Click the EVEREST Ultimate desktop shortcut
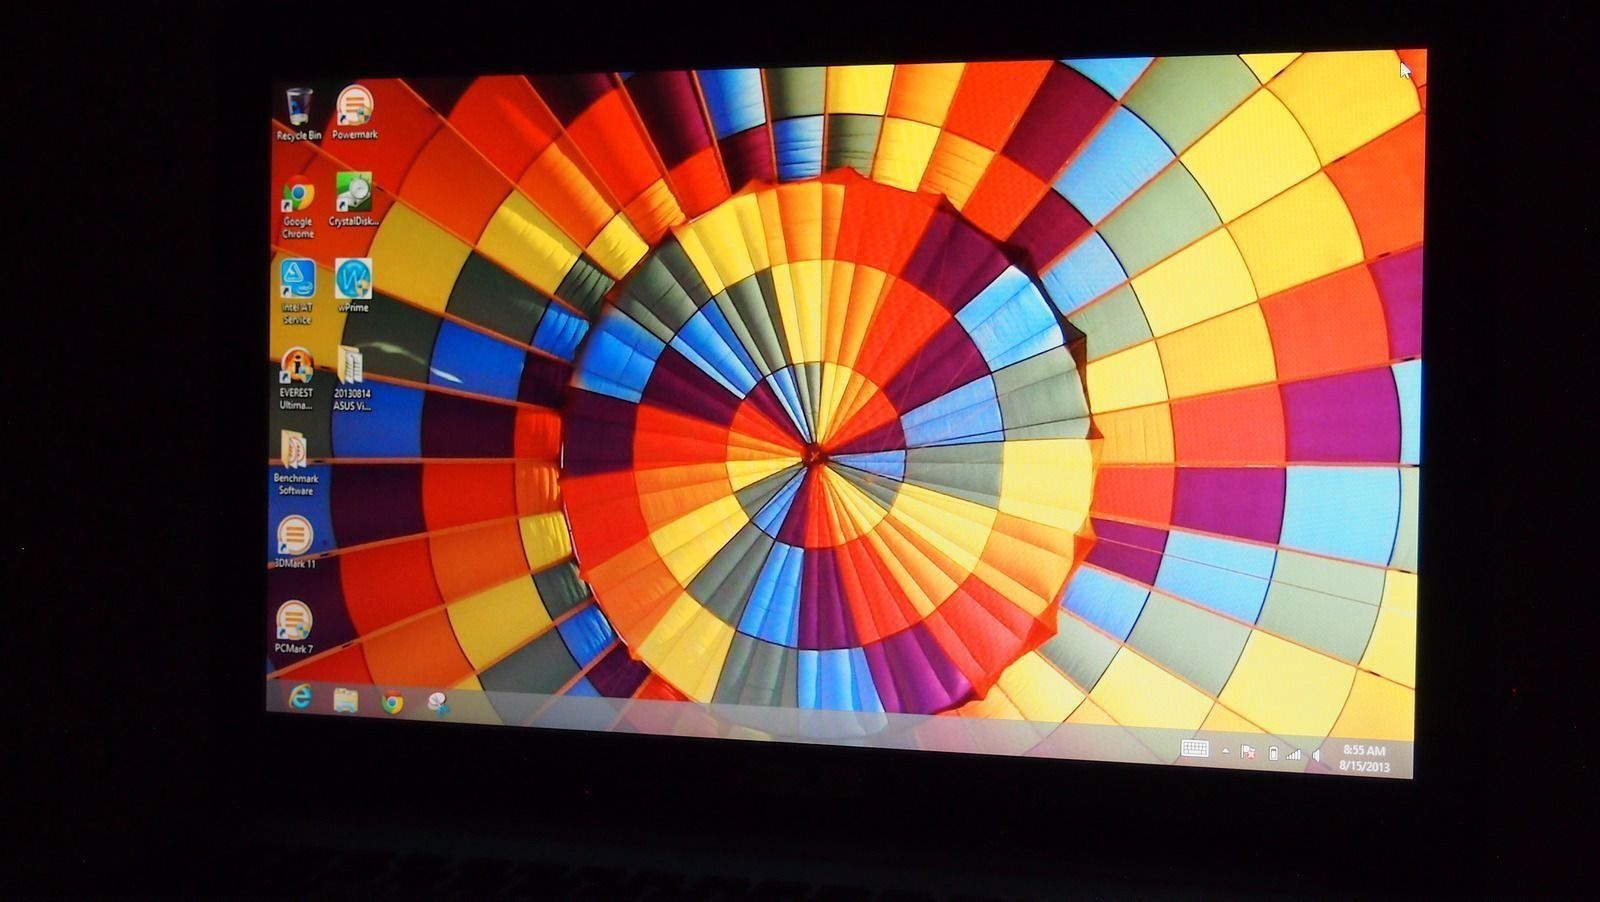Screen dimensions: 1600x902 tap(296, 367)
